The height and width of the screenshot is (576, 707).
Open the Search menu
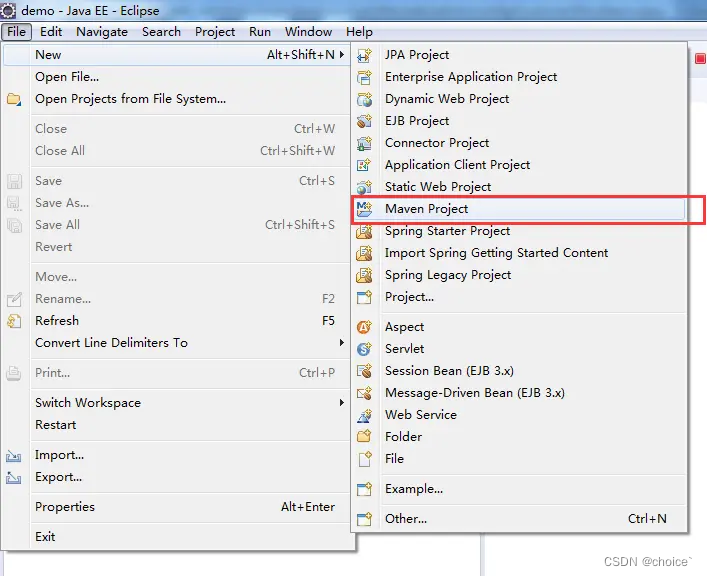coord(161,32)
